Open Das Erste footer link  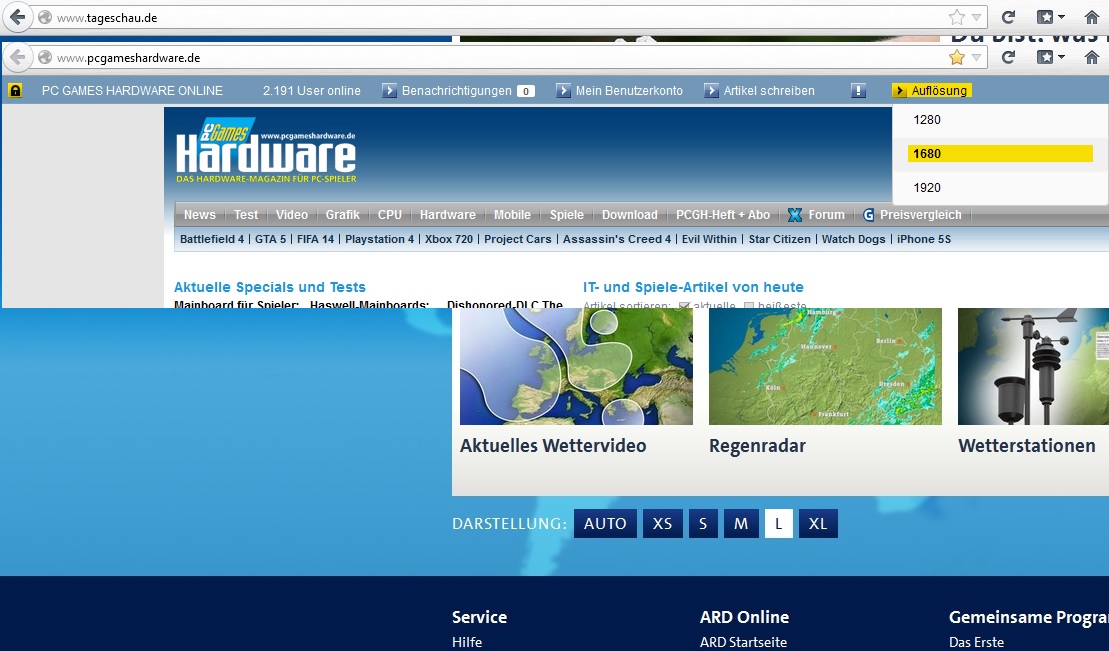coord(976,642)
